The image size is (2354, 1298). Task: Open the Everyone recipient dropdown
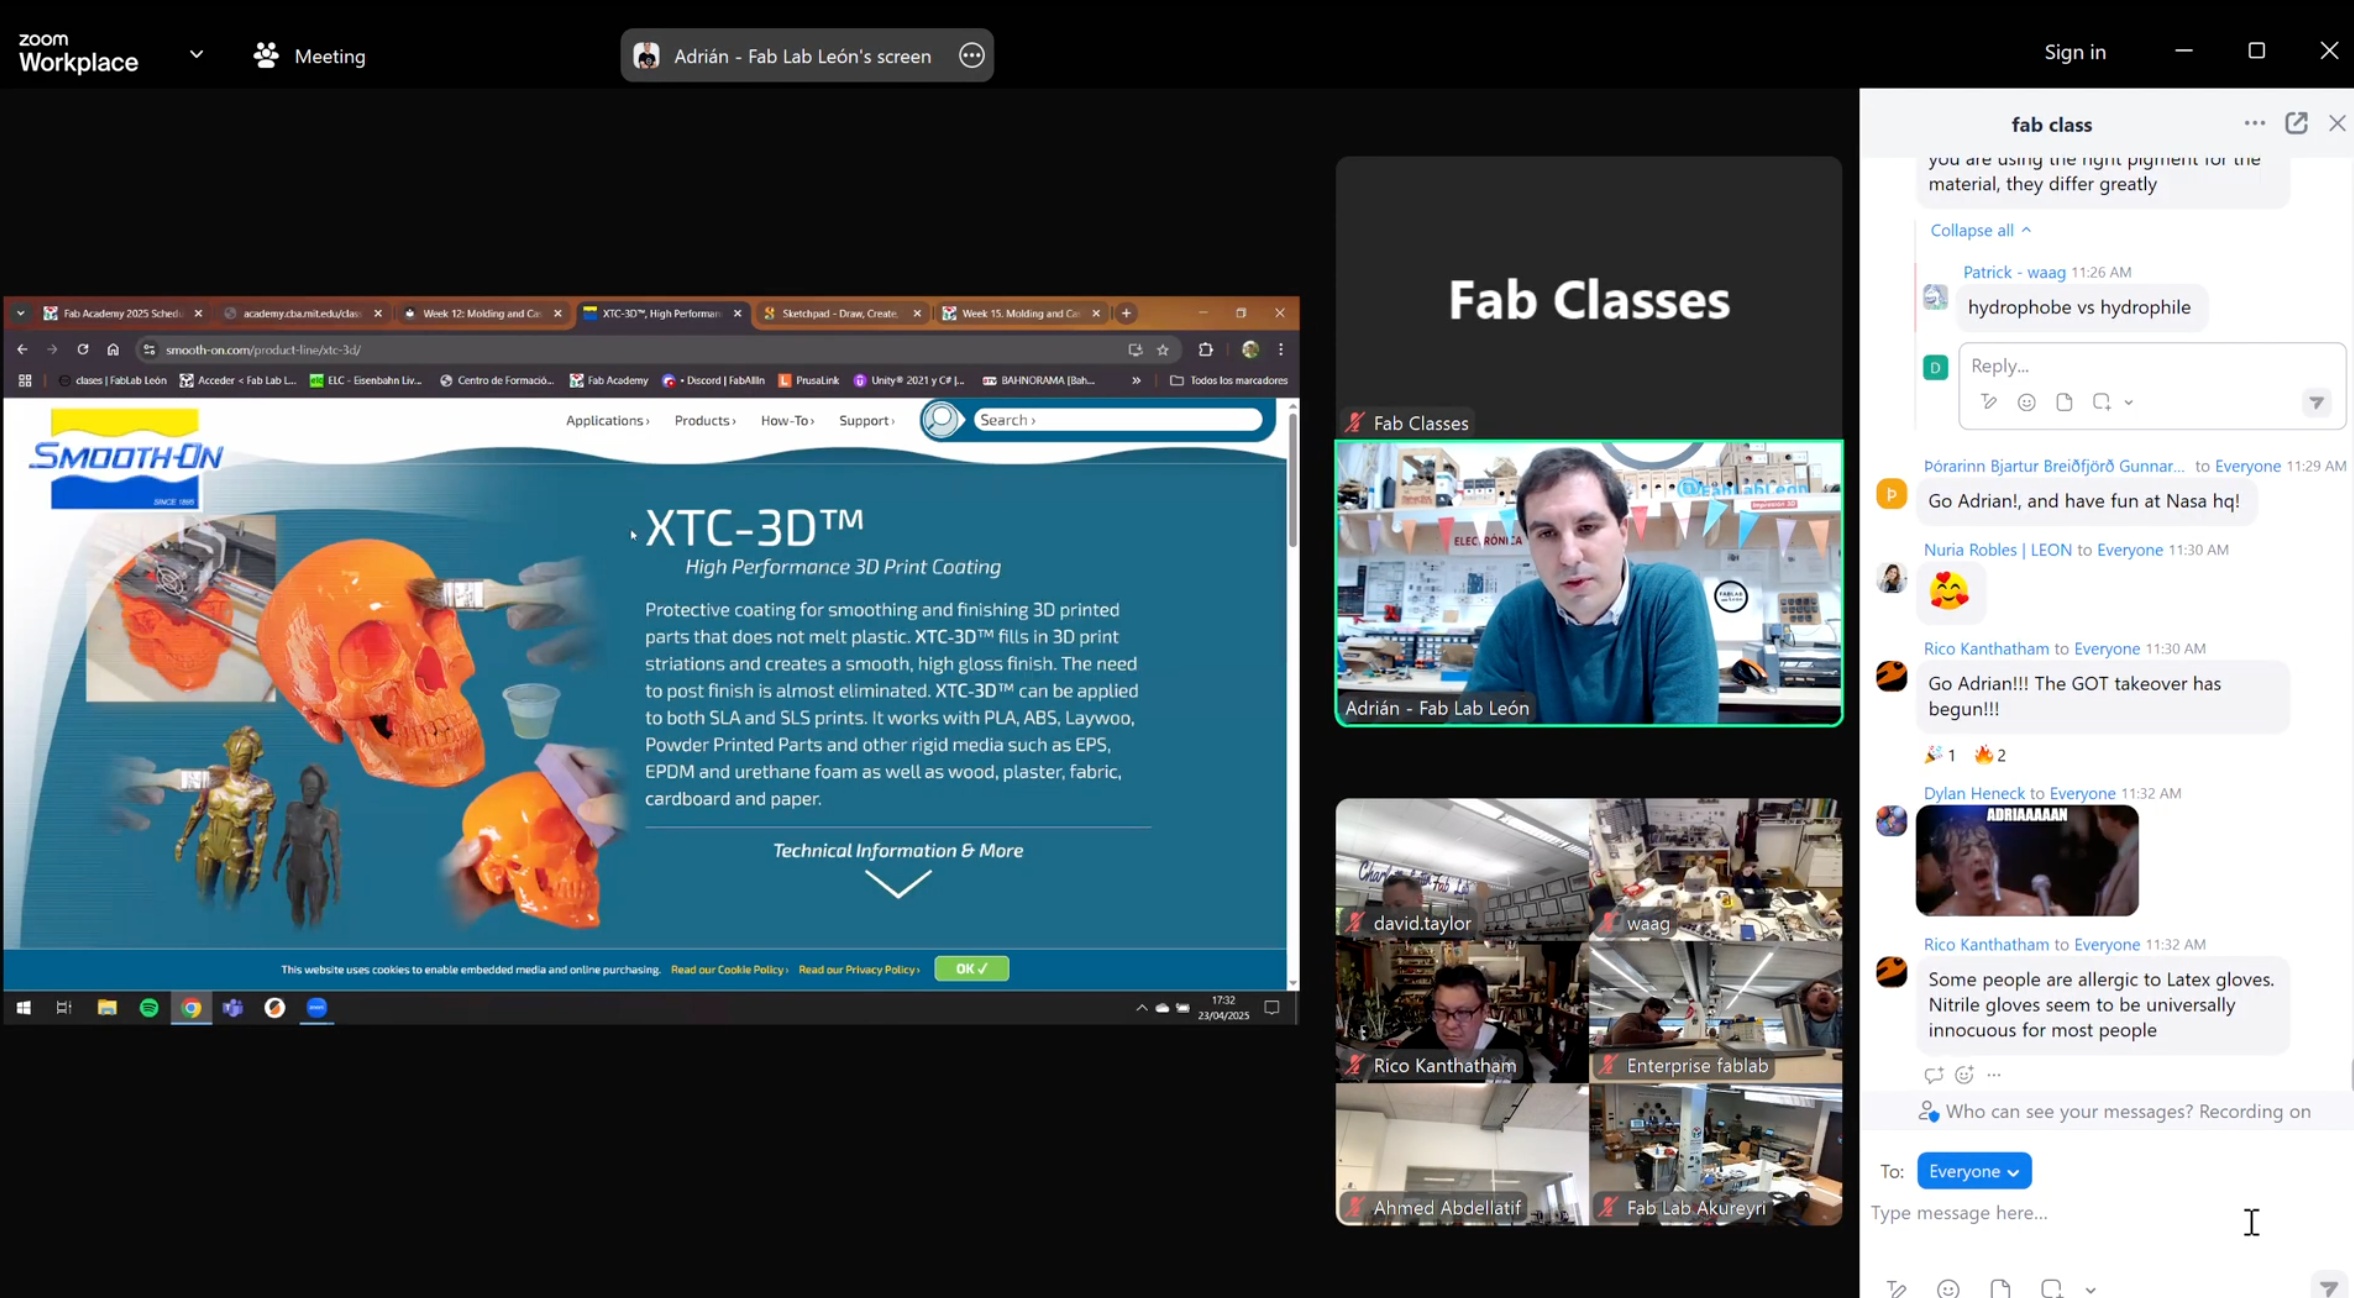coord(1974,1171)
